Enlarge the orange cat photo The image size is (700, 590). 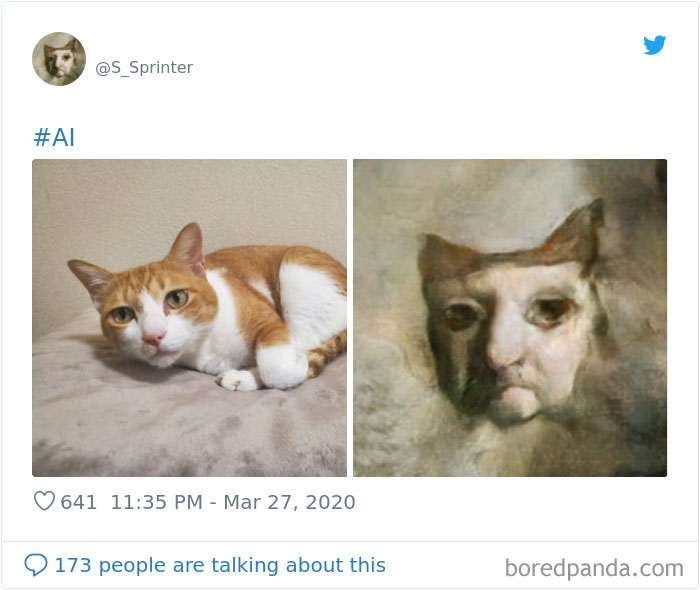pyautogui.click(x=189, y=317)
